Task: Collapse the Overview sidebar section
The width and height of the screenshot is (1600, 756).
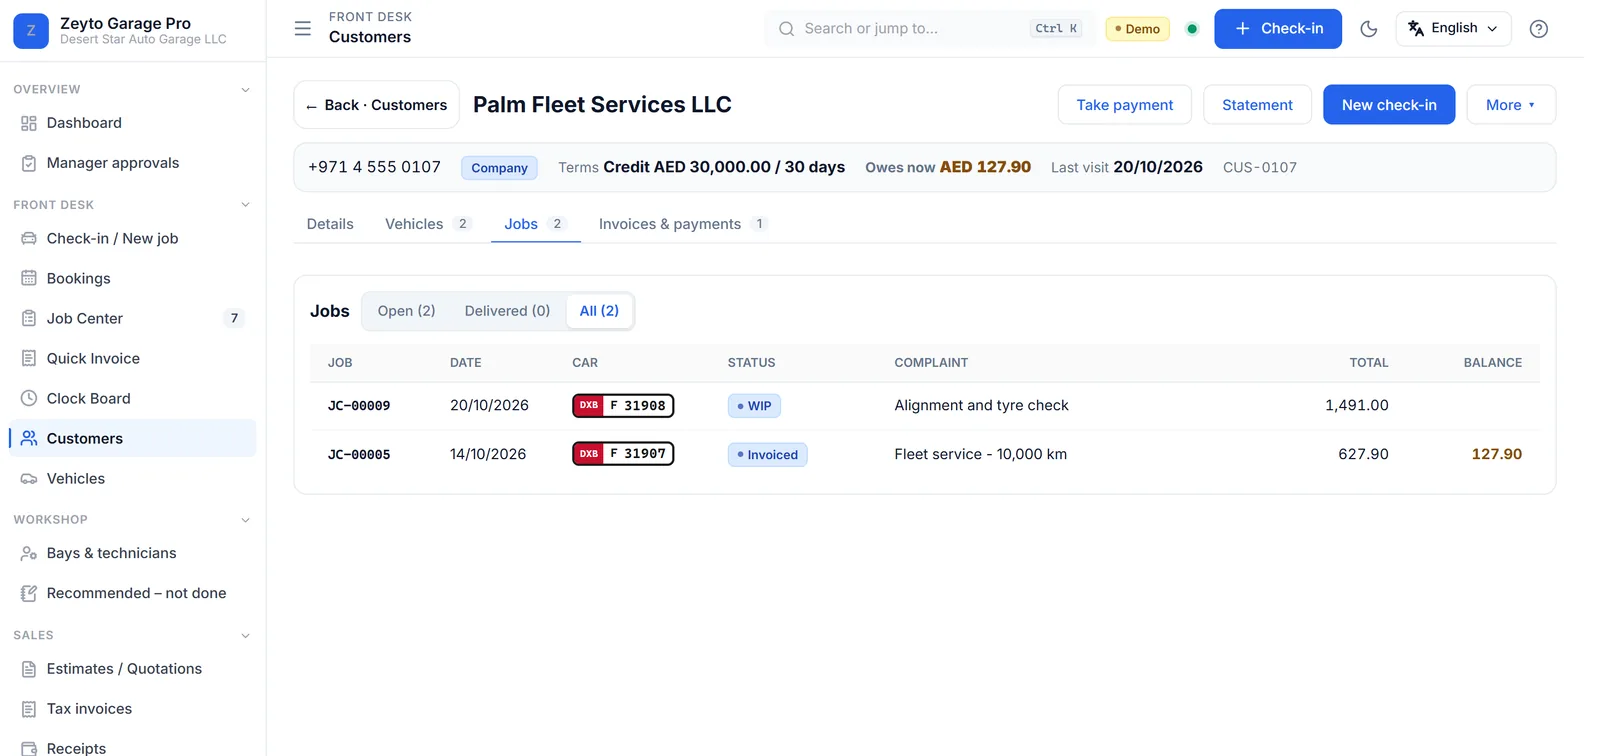Action: [246, 90]
